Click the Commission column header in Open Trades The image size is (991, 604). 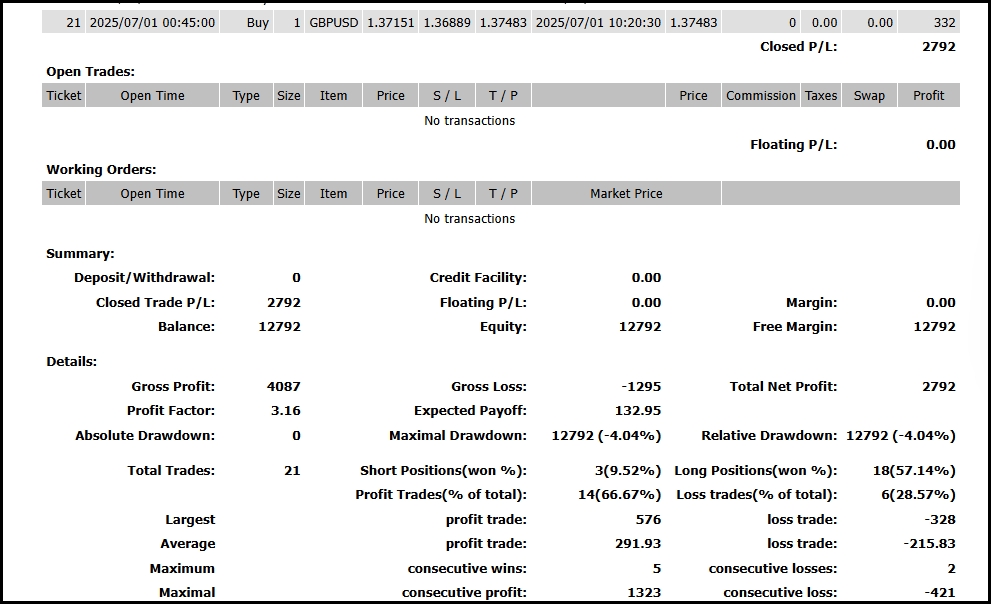761,96
